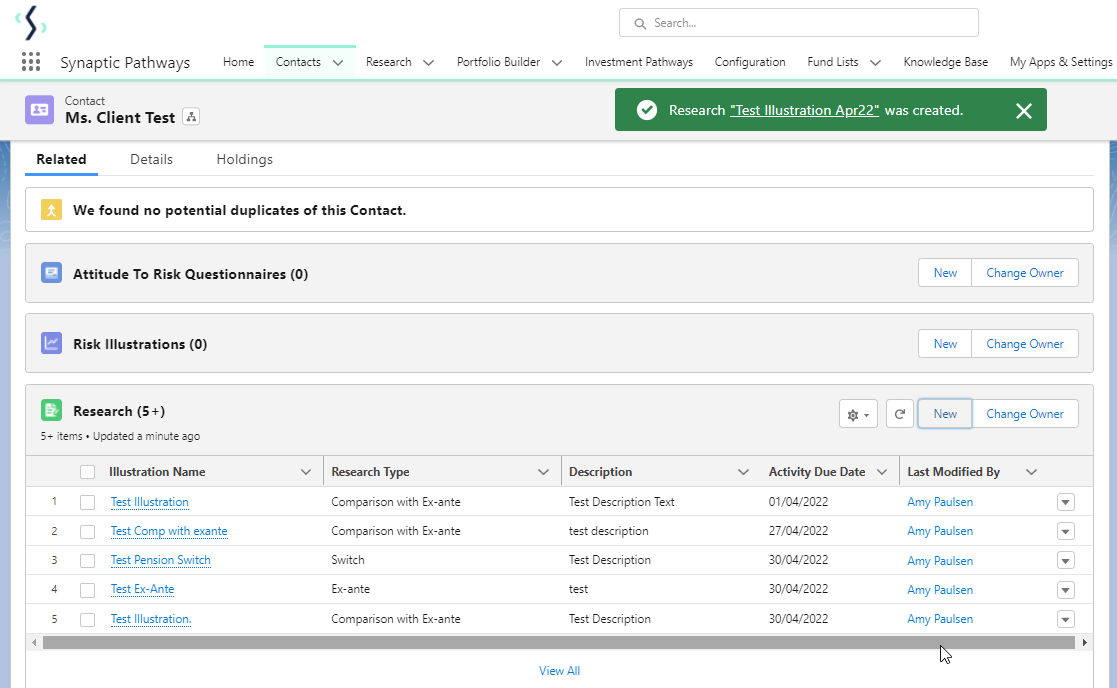Close the green success notification
The height and width of the screenshot is (688, 1117).
point(1023,110)
